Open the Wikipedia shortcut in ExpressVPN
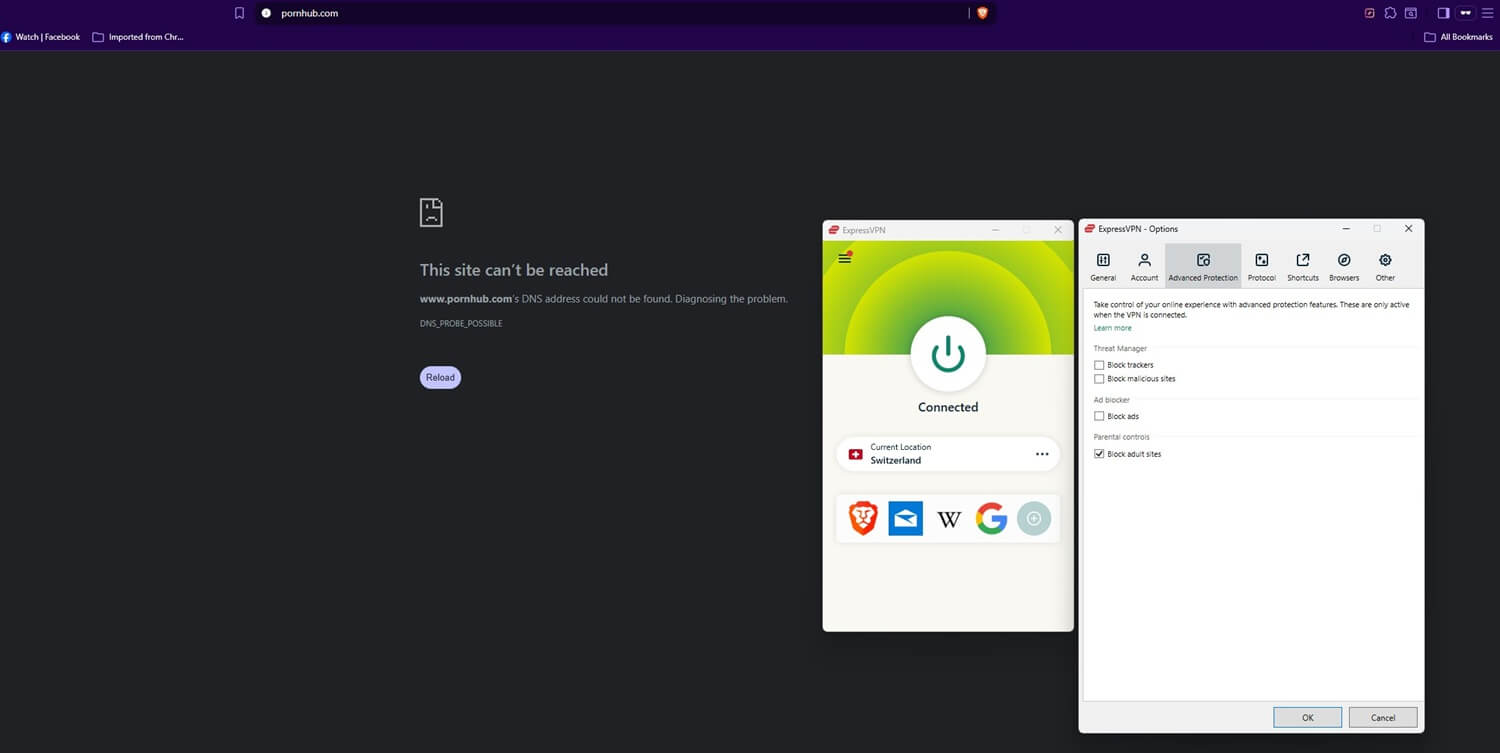This screenshot has height=753, width=1500. click(948, 518)
